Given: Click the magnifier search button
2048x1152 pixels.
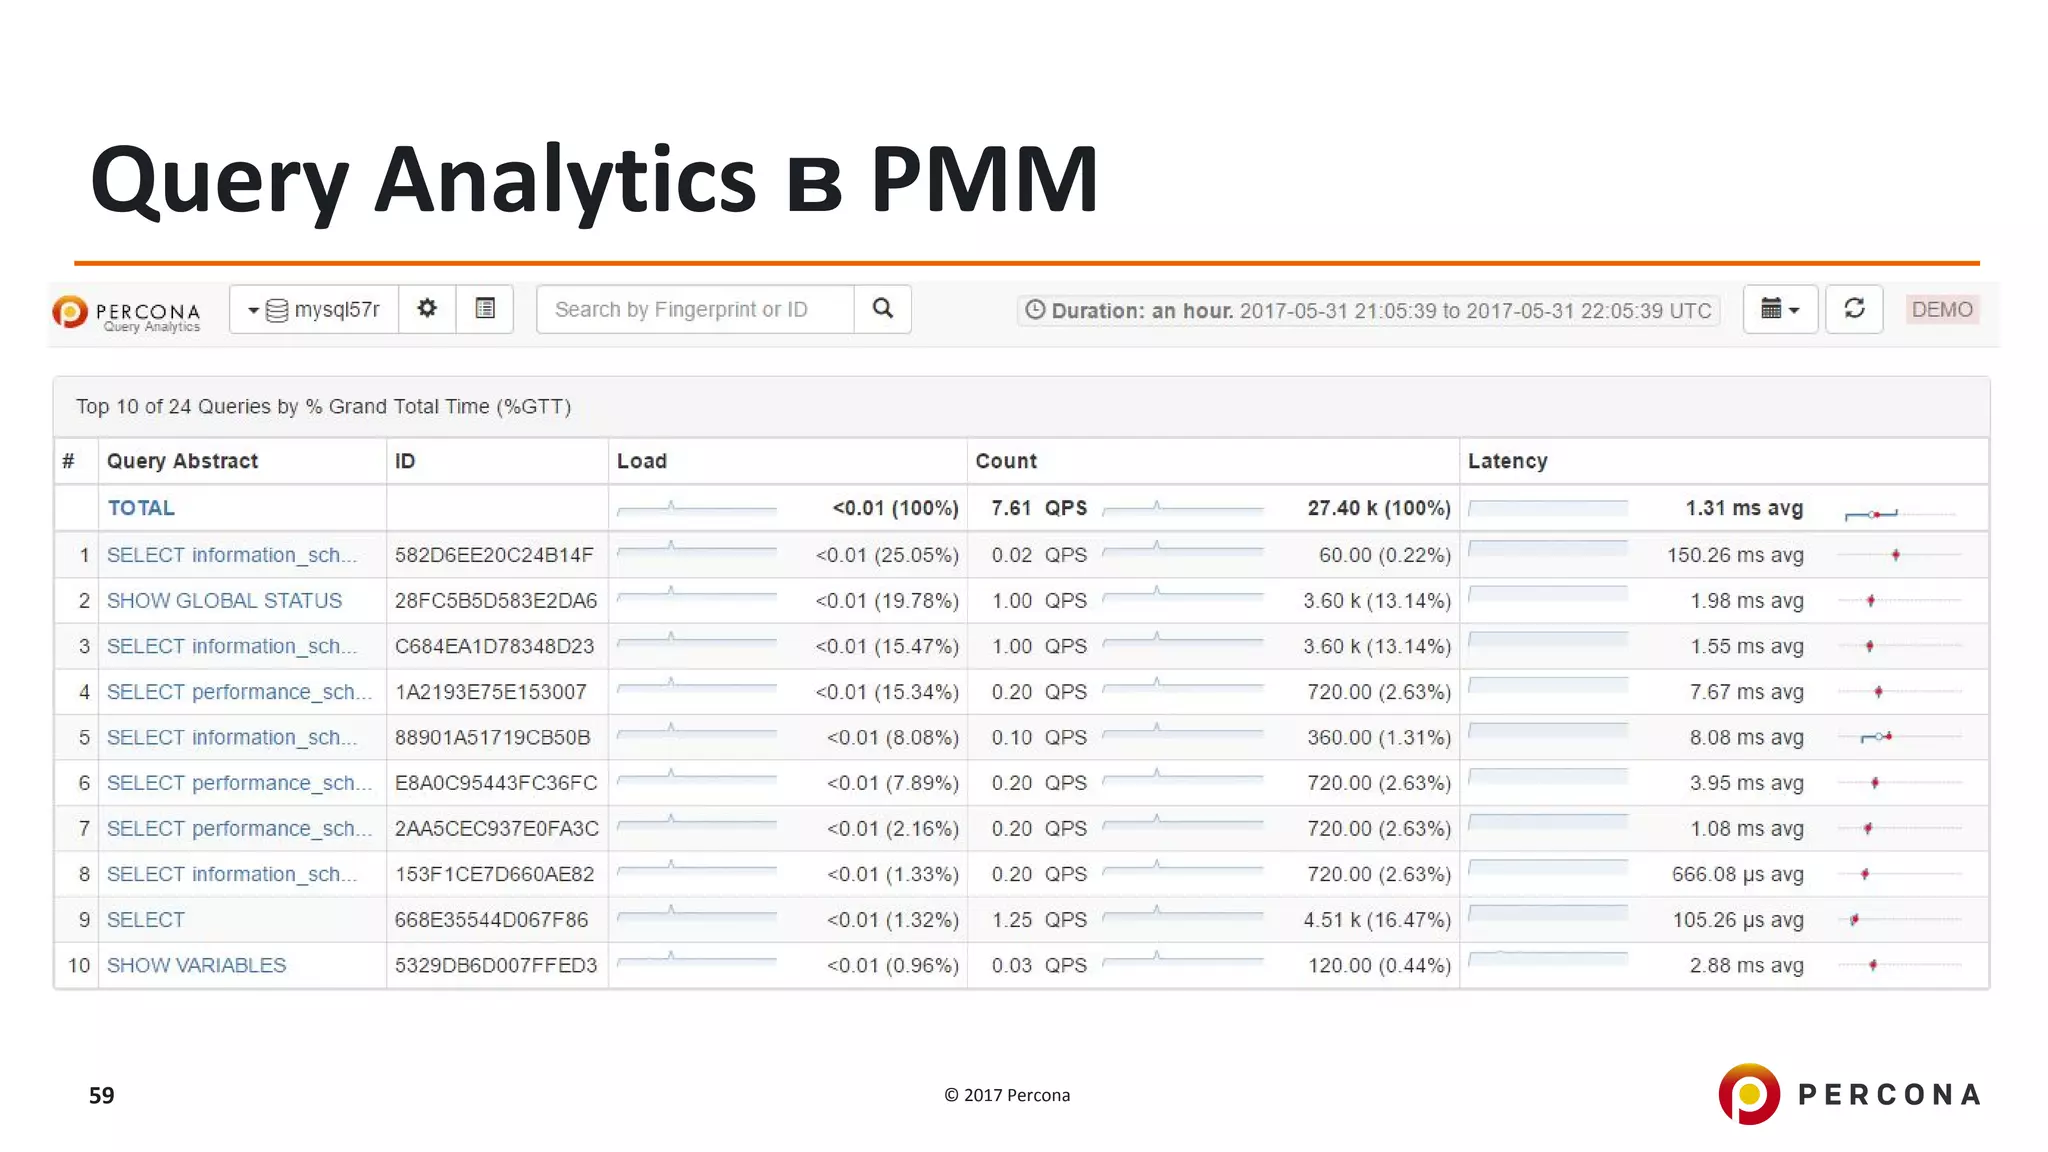Looking at the screenshot, I should click(x=882, y=309).
